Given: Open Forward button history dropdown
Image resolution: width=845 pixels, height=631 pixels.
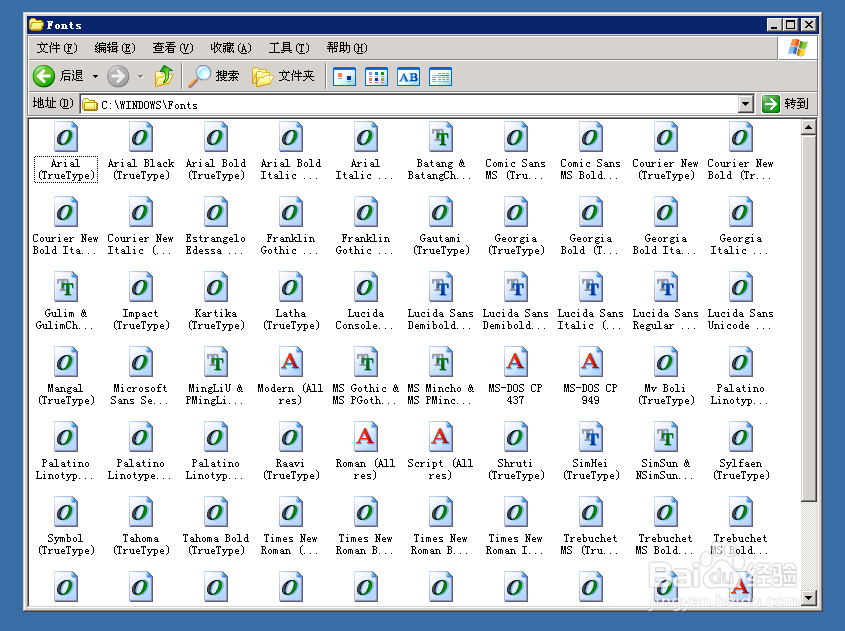Looking at the screenshot, I should click(141, 77).
